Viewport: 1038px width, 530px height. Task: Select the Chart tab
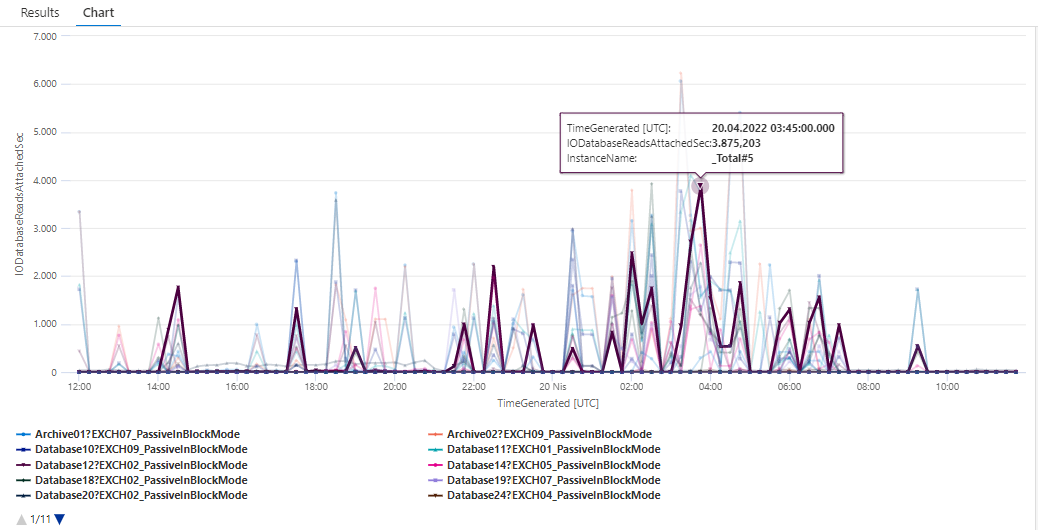click(98, 13)
